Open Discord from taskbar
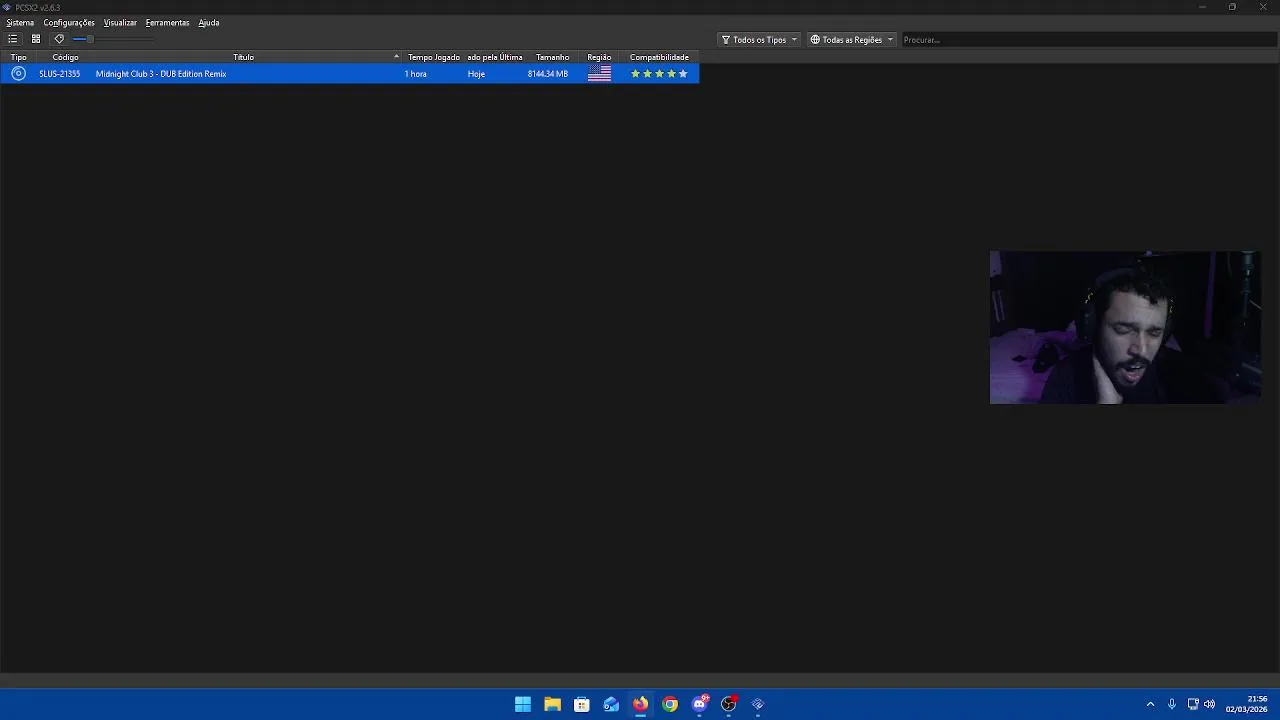 tap(700, 704)
